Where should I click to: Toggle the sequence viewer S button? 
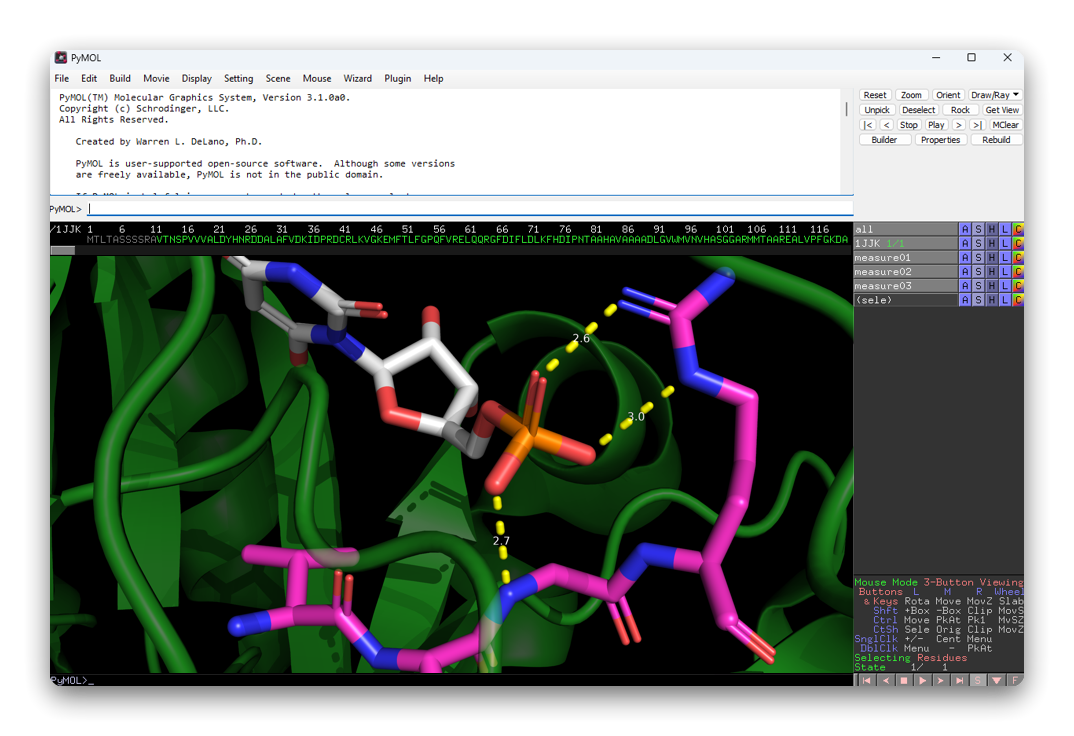(x=978, y=681)
